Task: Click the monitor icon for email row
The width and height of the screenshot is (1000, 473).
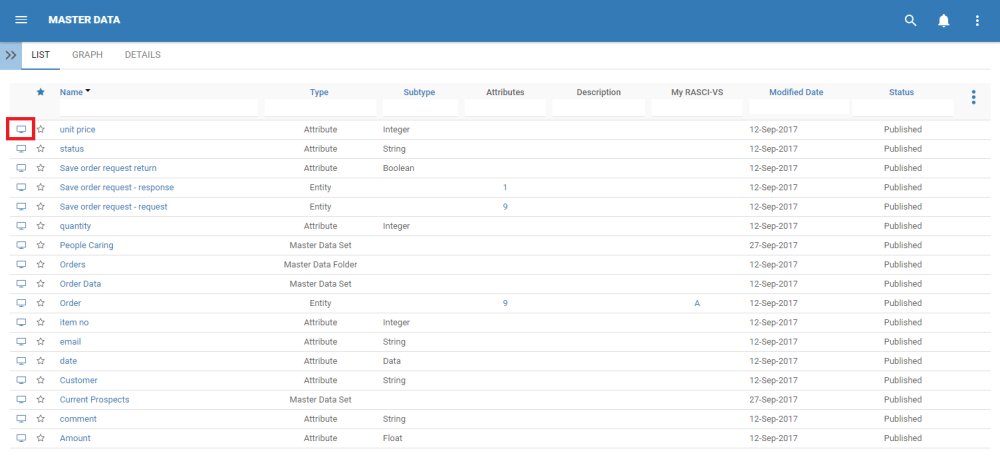Action: pos(21,342)
